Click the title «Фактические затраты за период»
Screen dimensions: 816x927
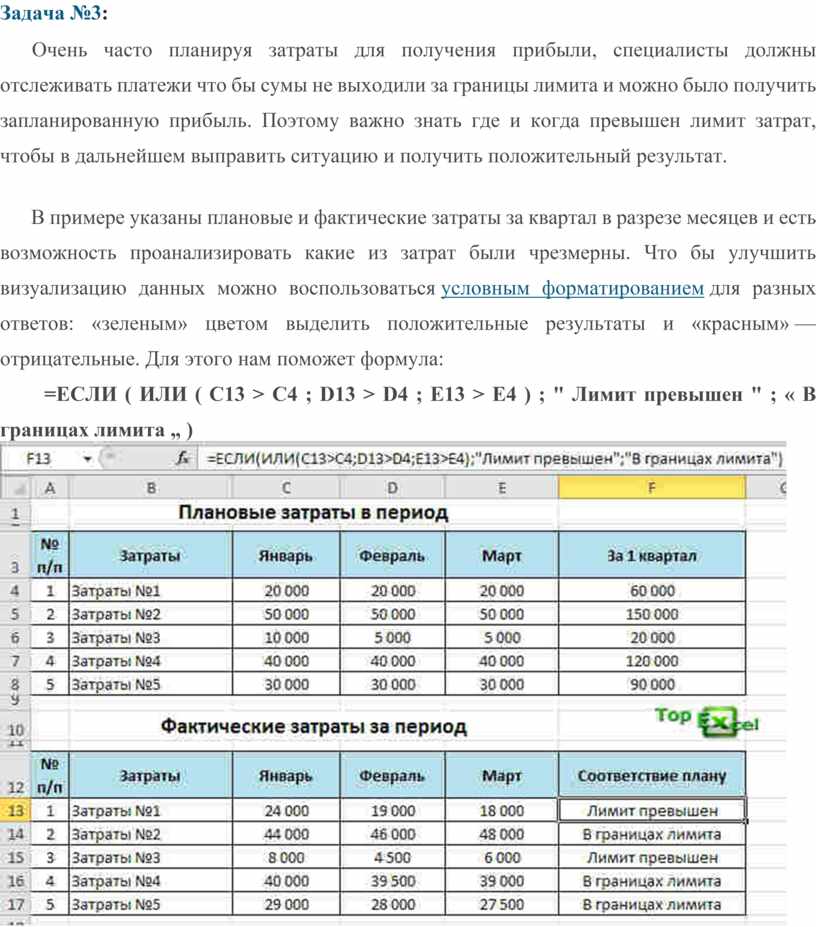coord(313,726)
